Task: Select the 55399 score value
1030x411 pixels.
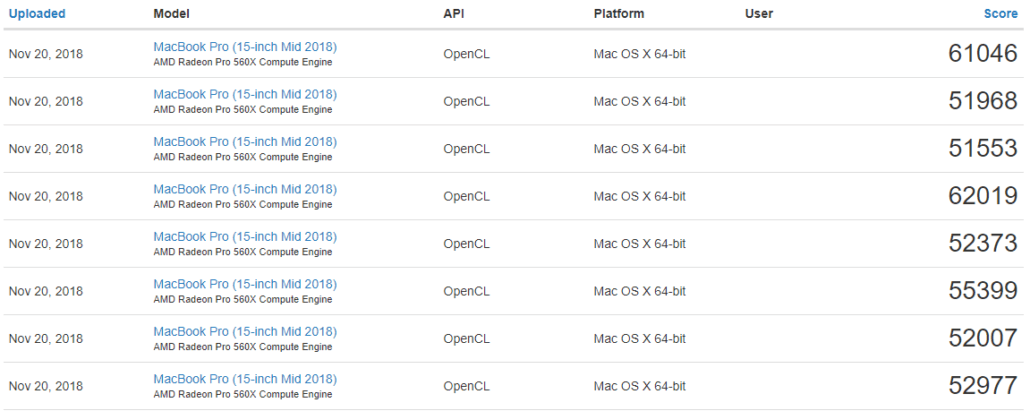Action: point(983,291)
